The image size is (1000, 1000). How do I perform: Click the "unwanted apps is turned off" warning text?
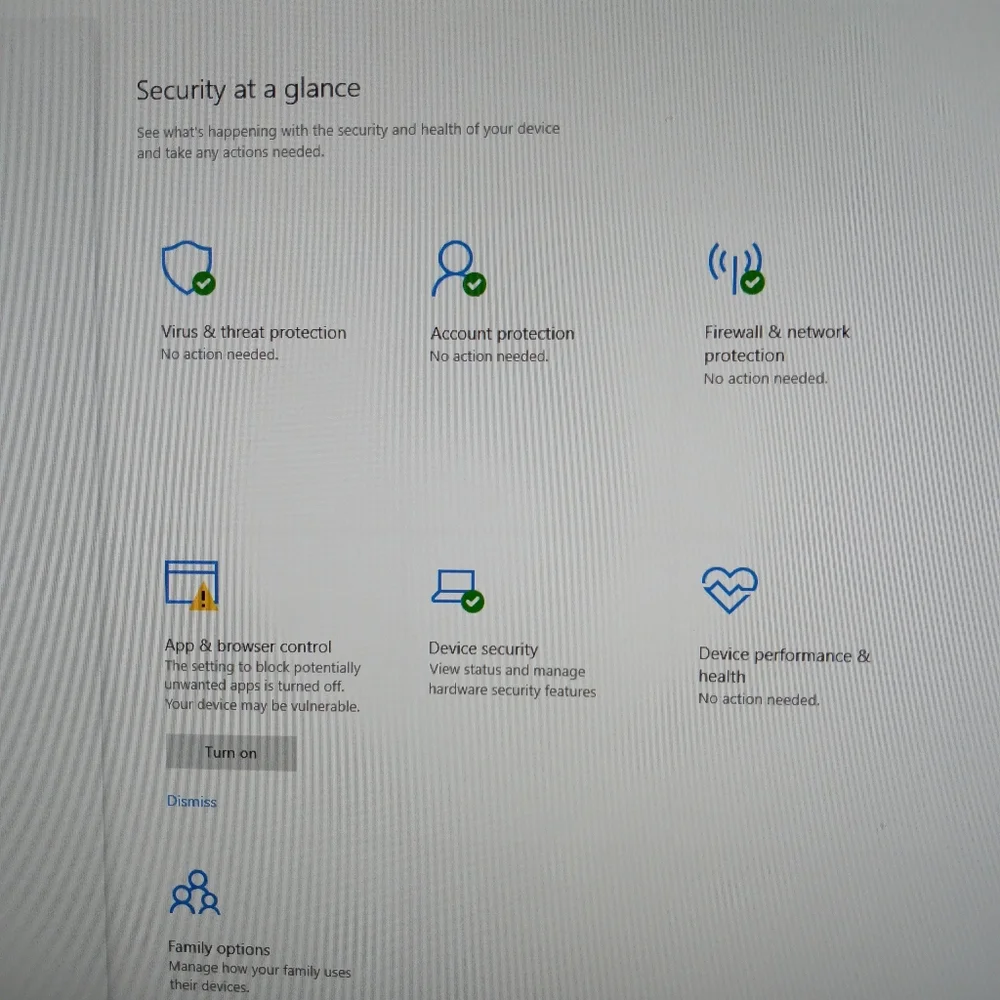click(254, 686)
